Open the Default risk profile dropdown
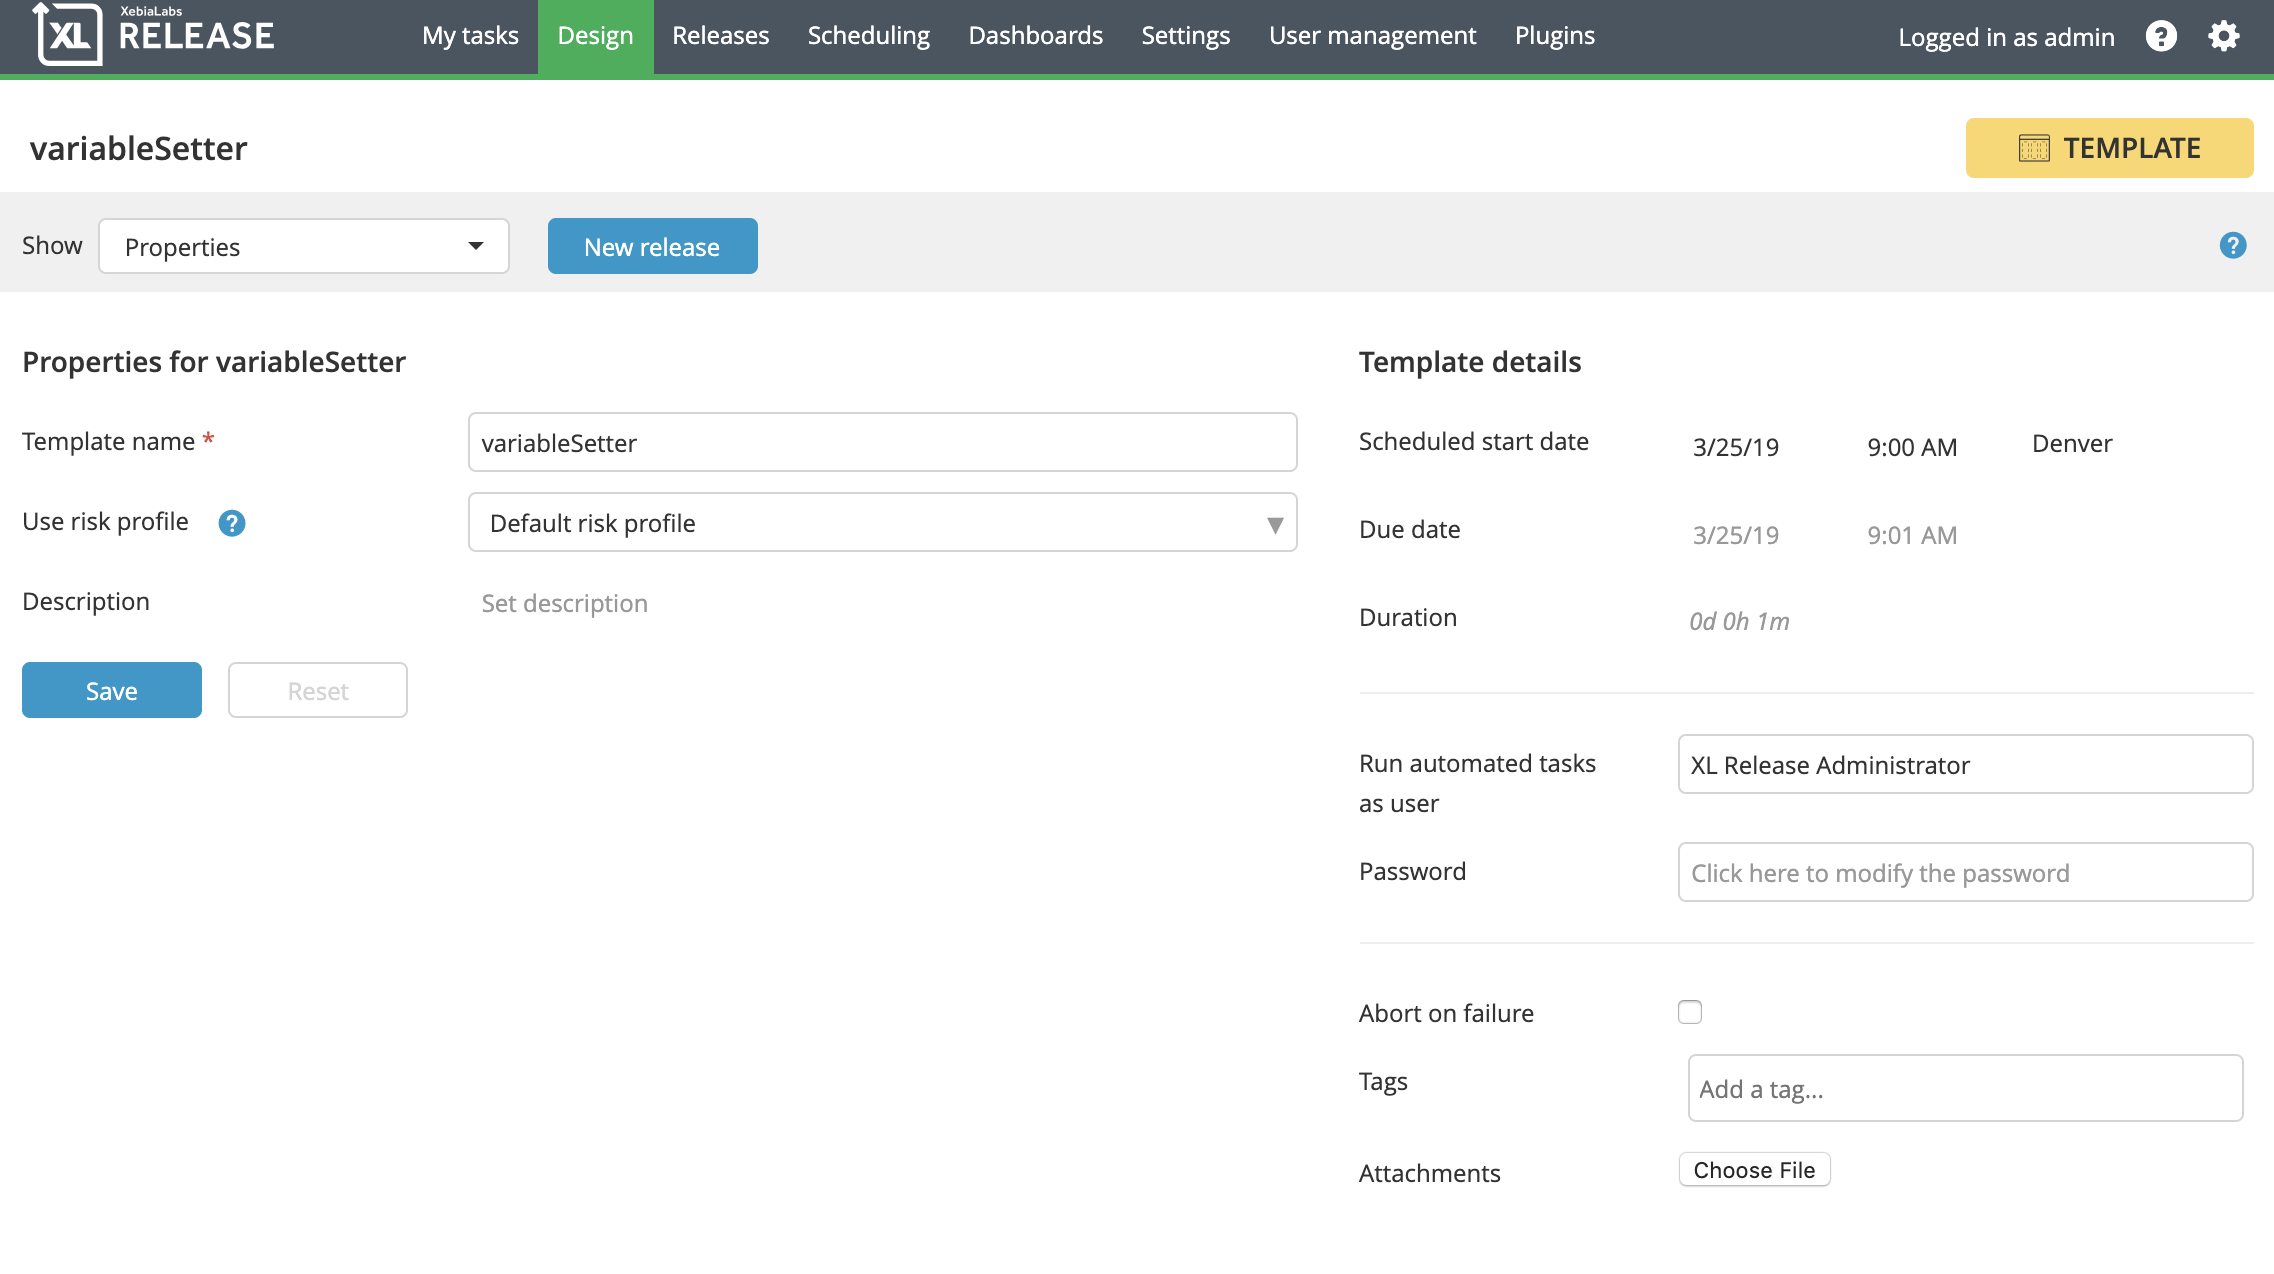Screen dimensions: 2274x1274 tap(882, 522)
